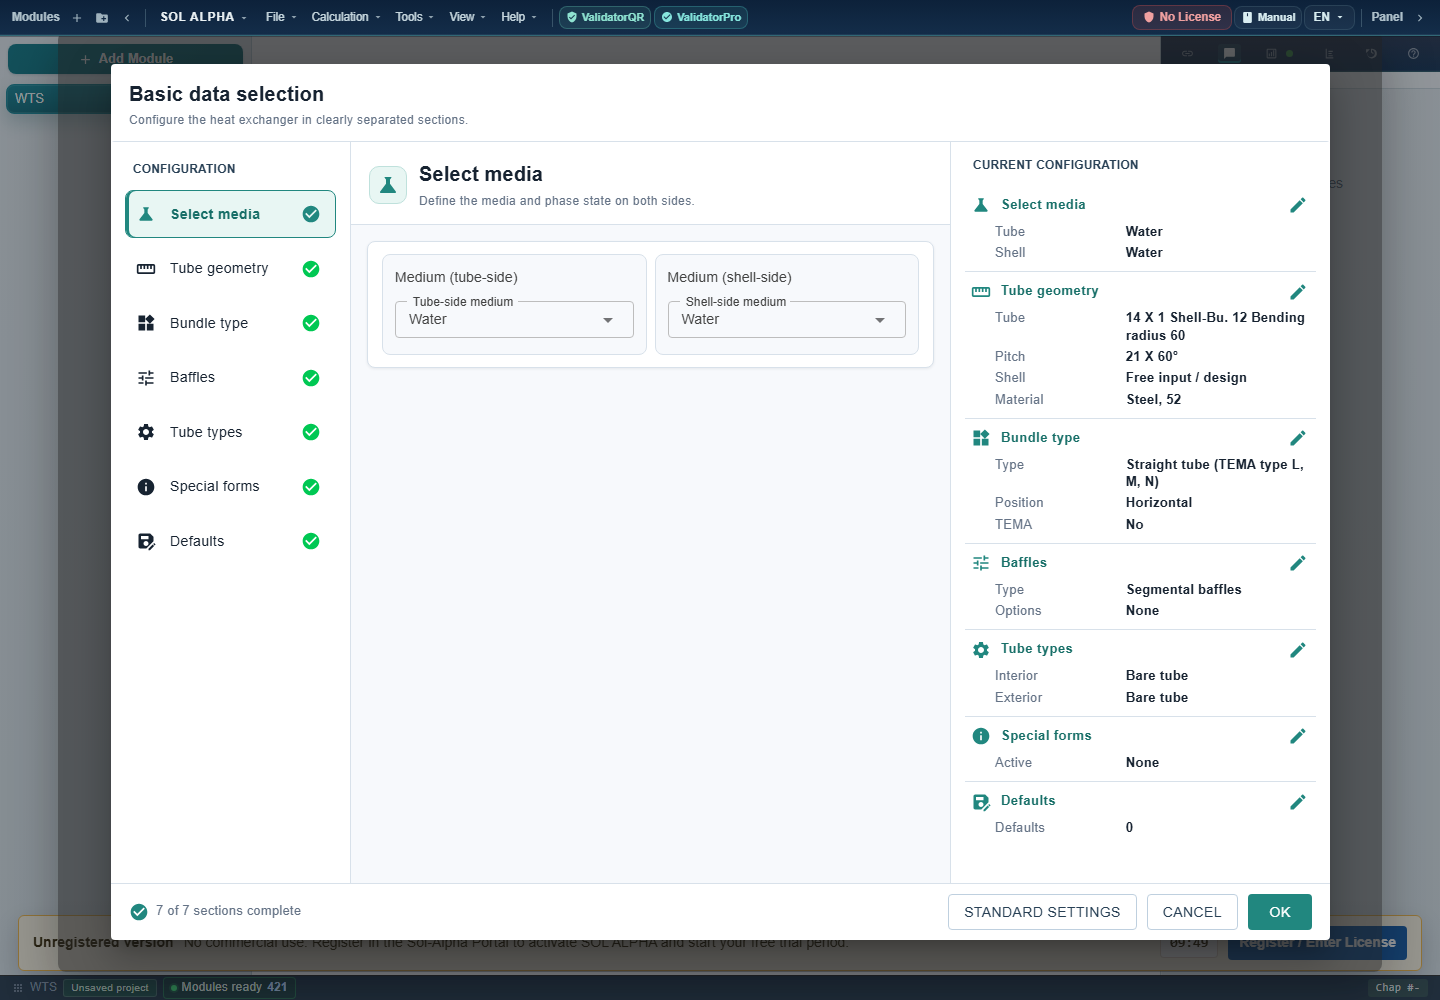Click the Defaults save-edit icon in sidebar
Image resolution: width=1440 pixels, height=1000 pixels.
click(x=146, y=541)
